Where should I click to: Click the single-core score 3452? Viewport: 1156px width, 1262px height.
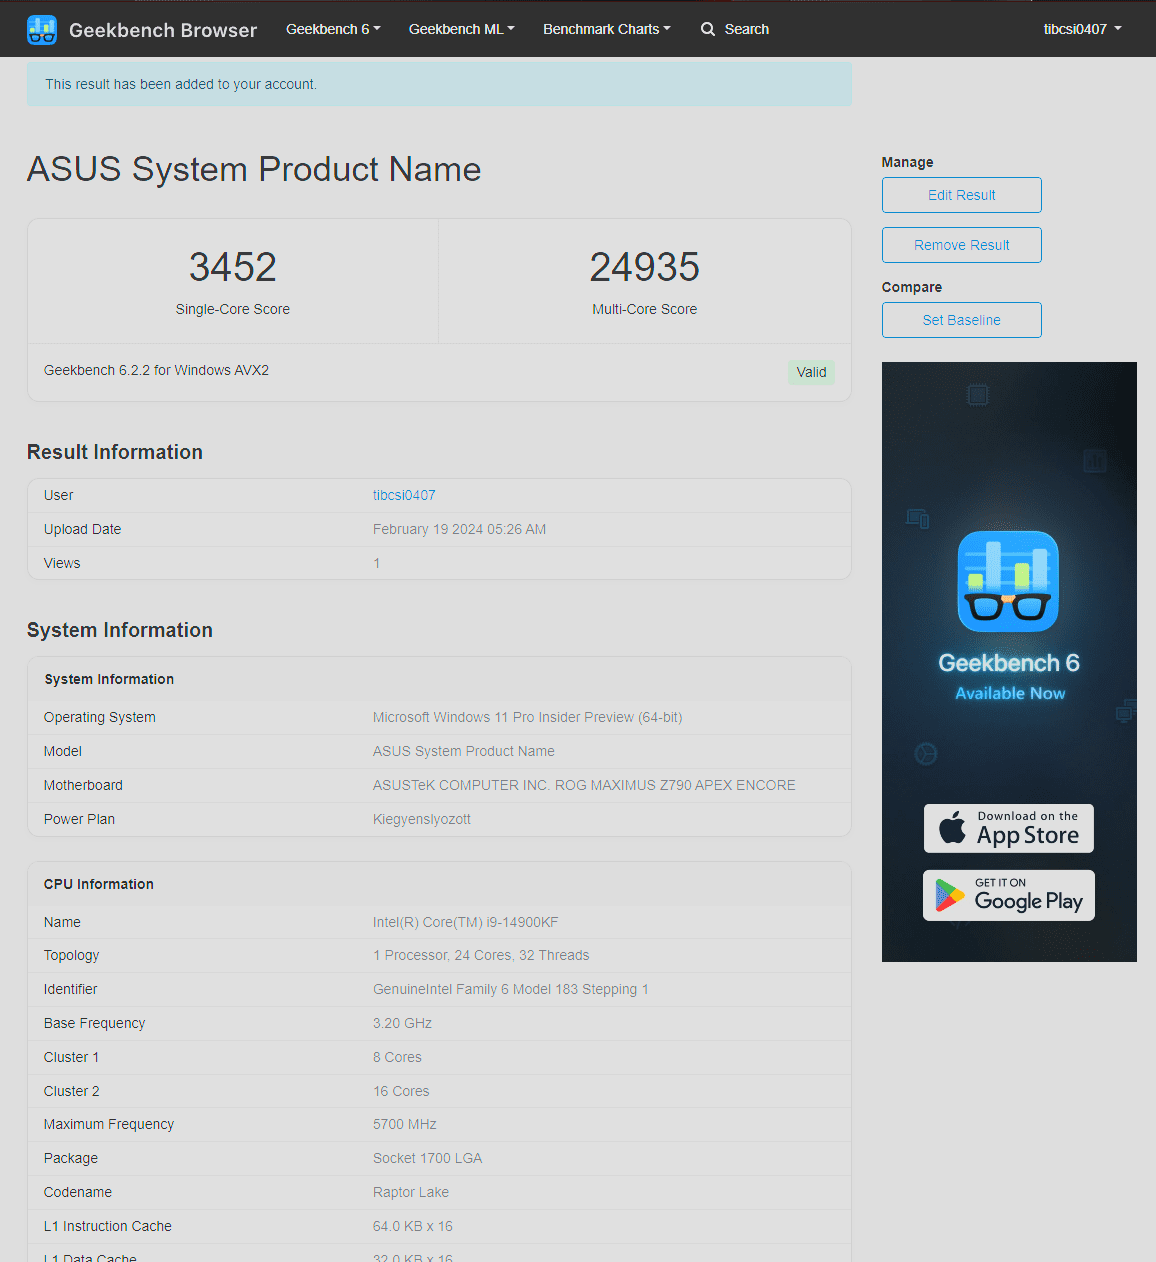232,267
